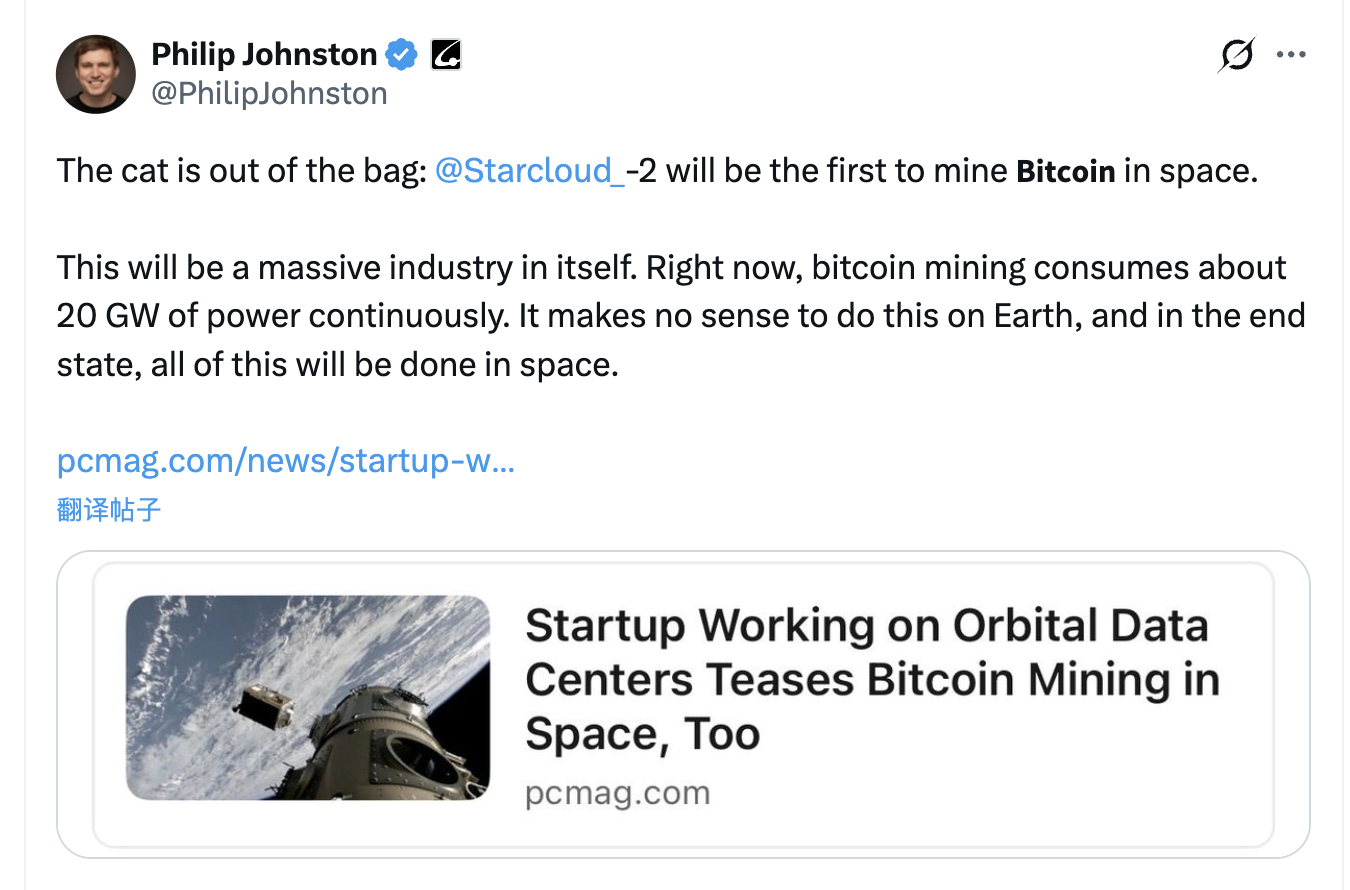Open the pcmag.com/news/startup-w… URL

[x=286, y=461]
